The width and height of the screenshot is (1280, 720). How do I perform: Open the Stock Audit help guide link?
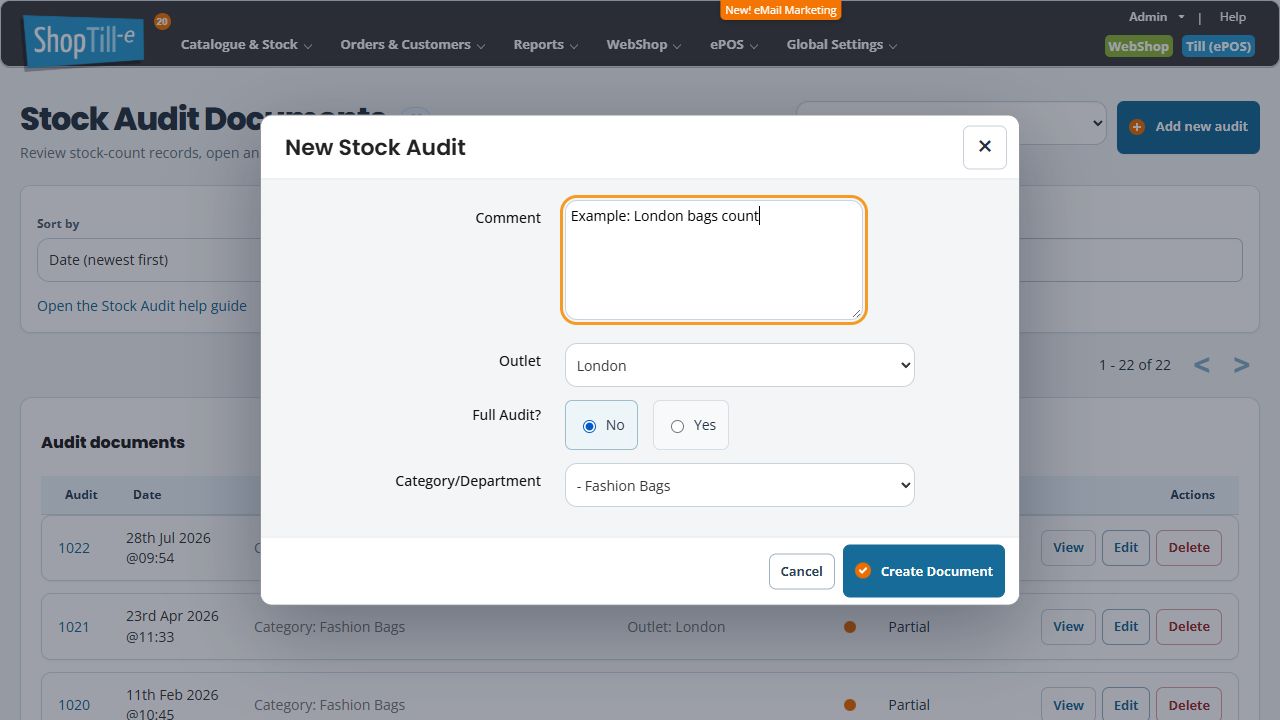(142, 306)
